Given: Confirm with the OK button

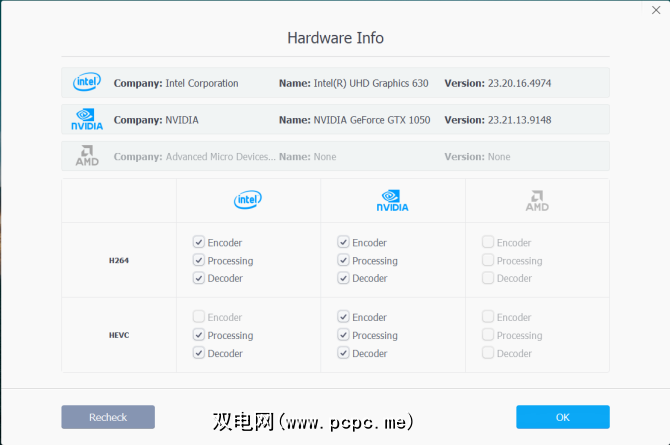Looking at the screenshot, I should coord(563,417).
